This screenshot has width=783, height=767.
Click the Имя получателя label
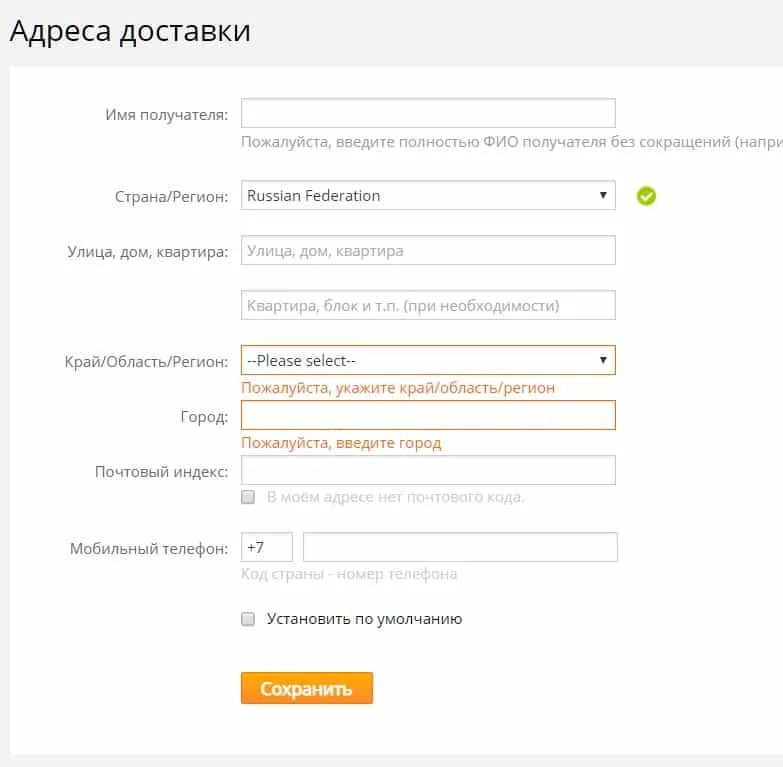pos(167,115)
